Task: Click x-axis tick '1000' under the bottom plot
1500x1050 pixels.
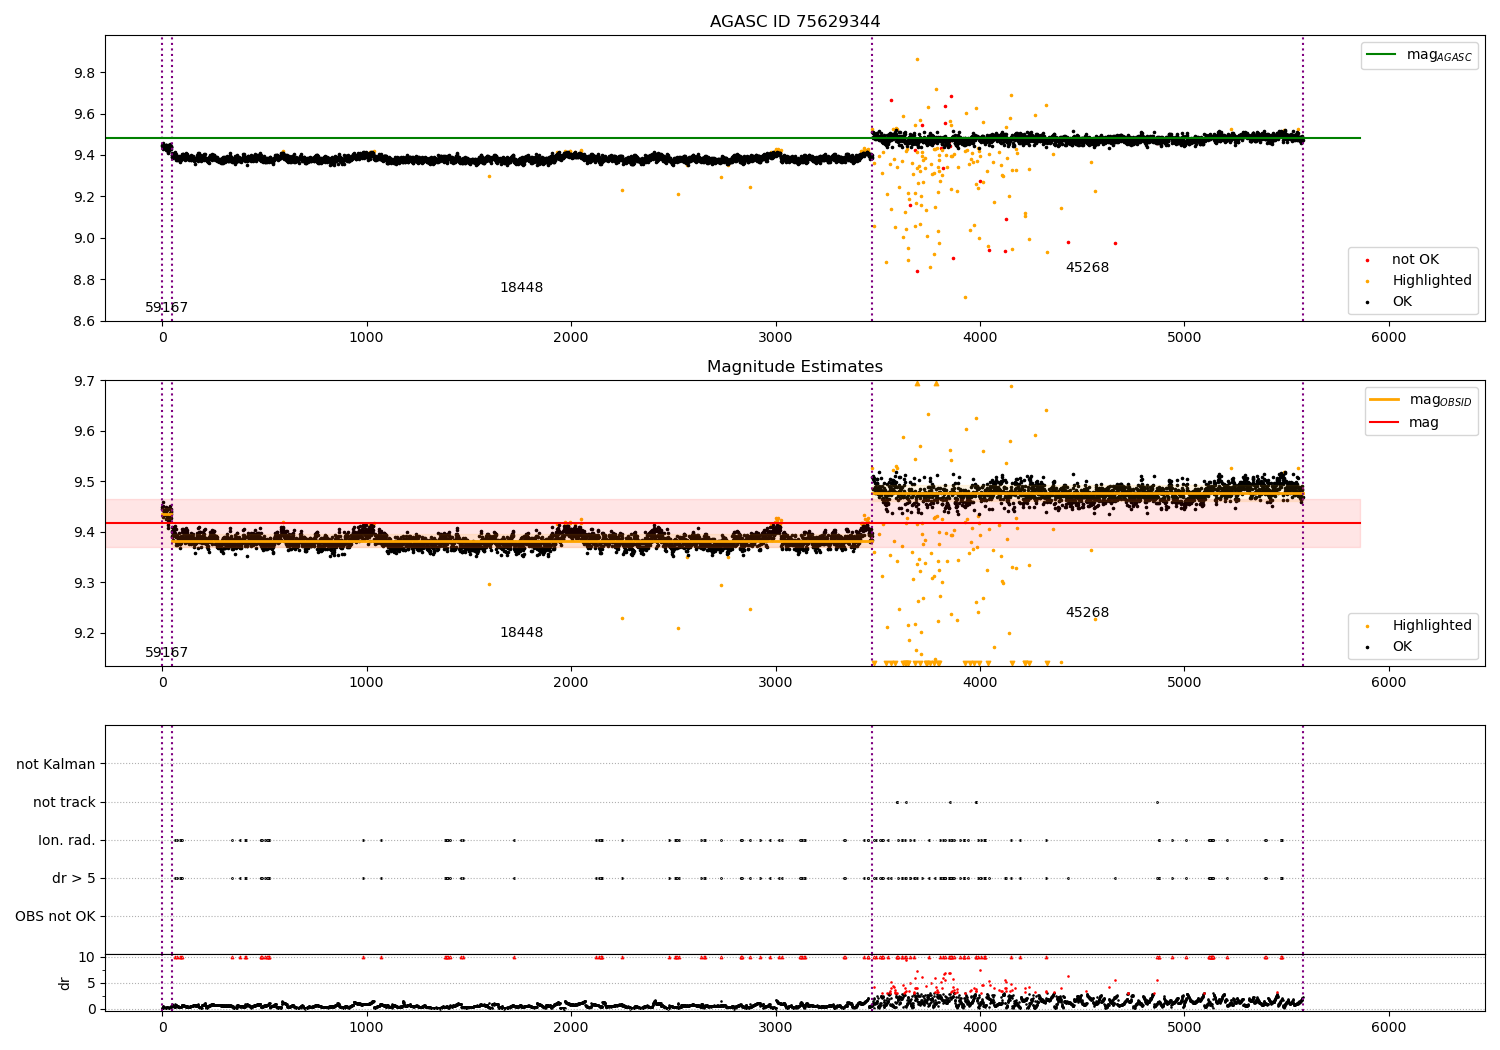Action: point(367,1028)
